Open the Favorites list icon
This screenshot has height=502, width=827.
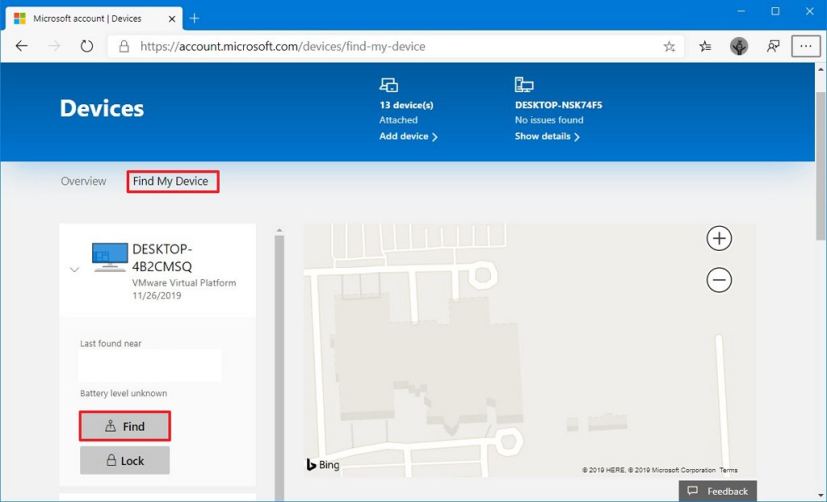705,46
